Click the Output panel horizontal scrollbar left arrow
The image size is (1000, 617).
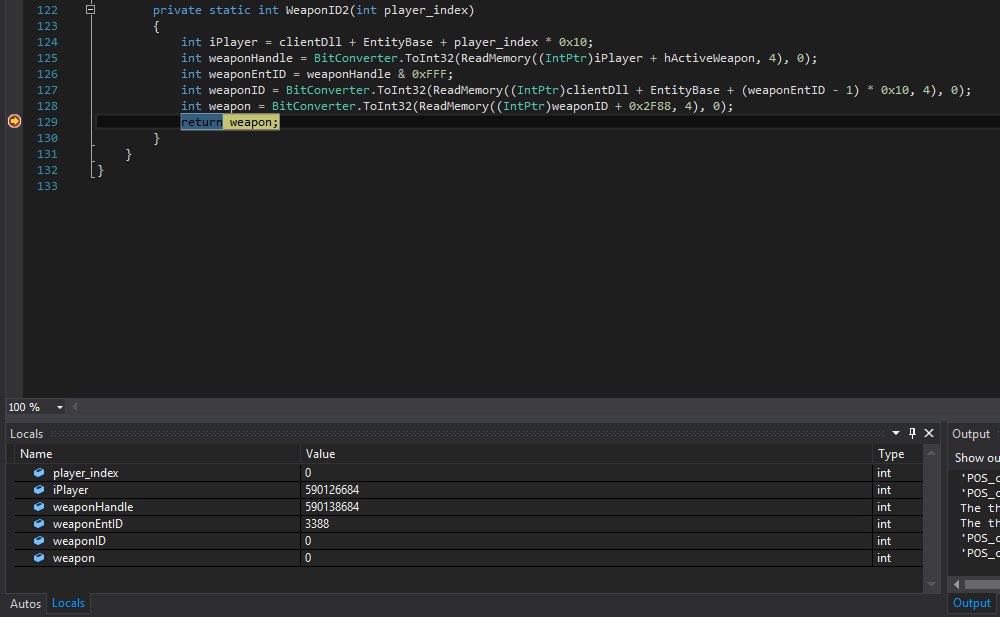click(x=956, y=584)
